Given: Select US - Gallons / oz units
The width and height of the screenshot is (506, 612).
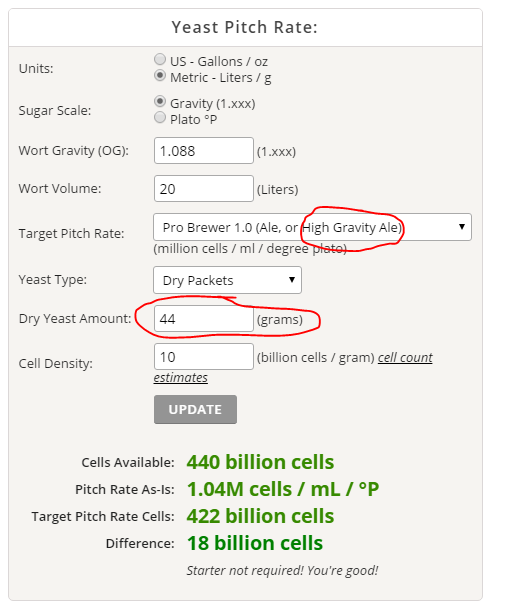Looking at the screenshot, I should point(160,60).
